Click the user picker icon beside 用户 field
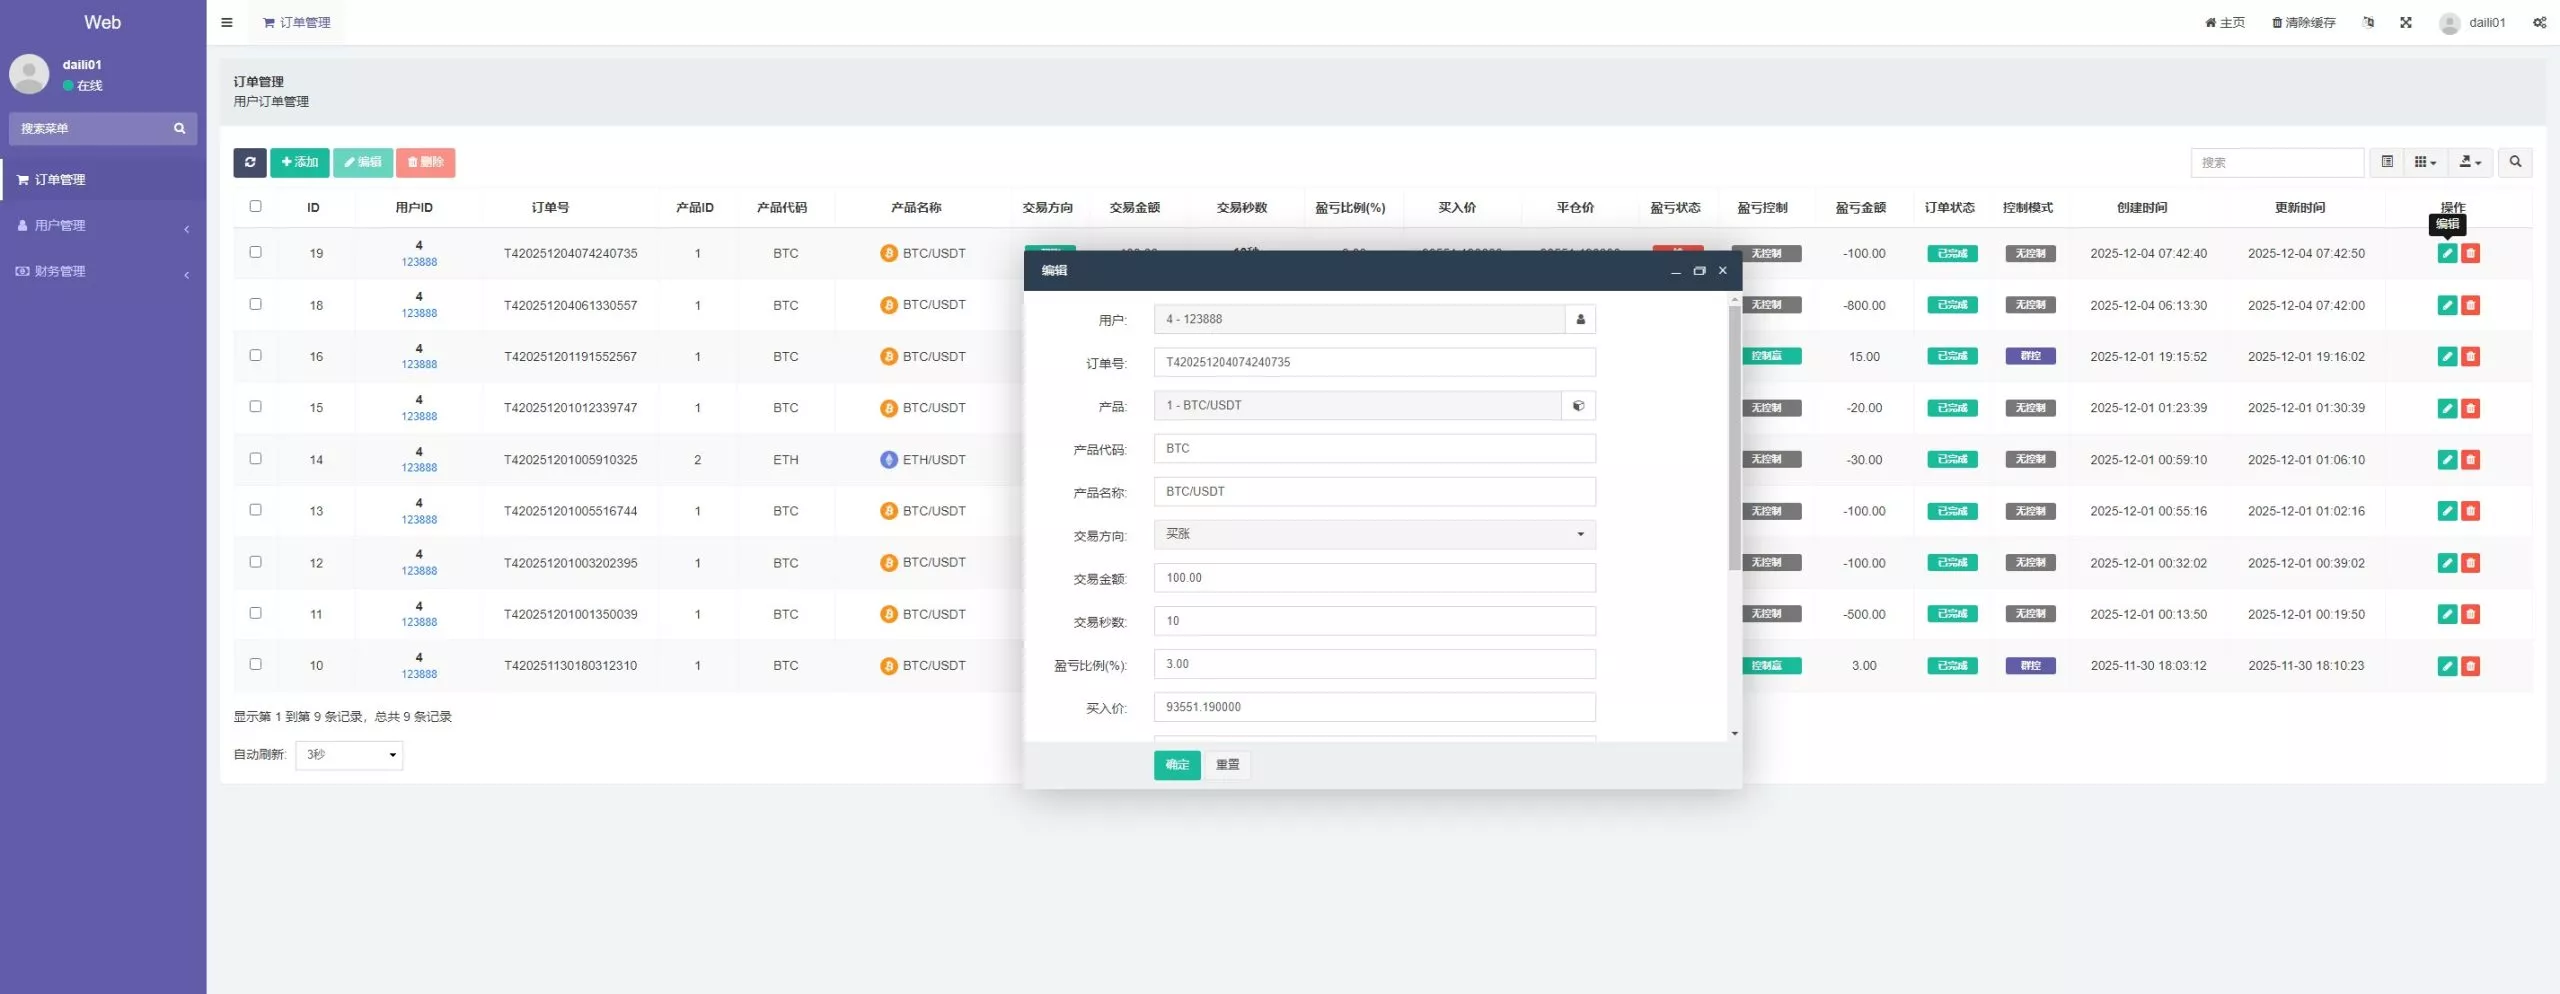Viewport: 2560px width, 994px height. (x=1580, y=319)
